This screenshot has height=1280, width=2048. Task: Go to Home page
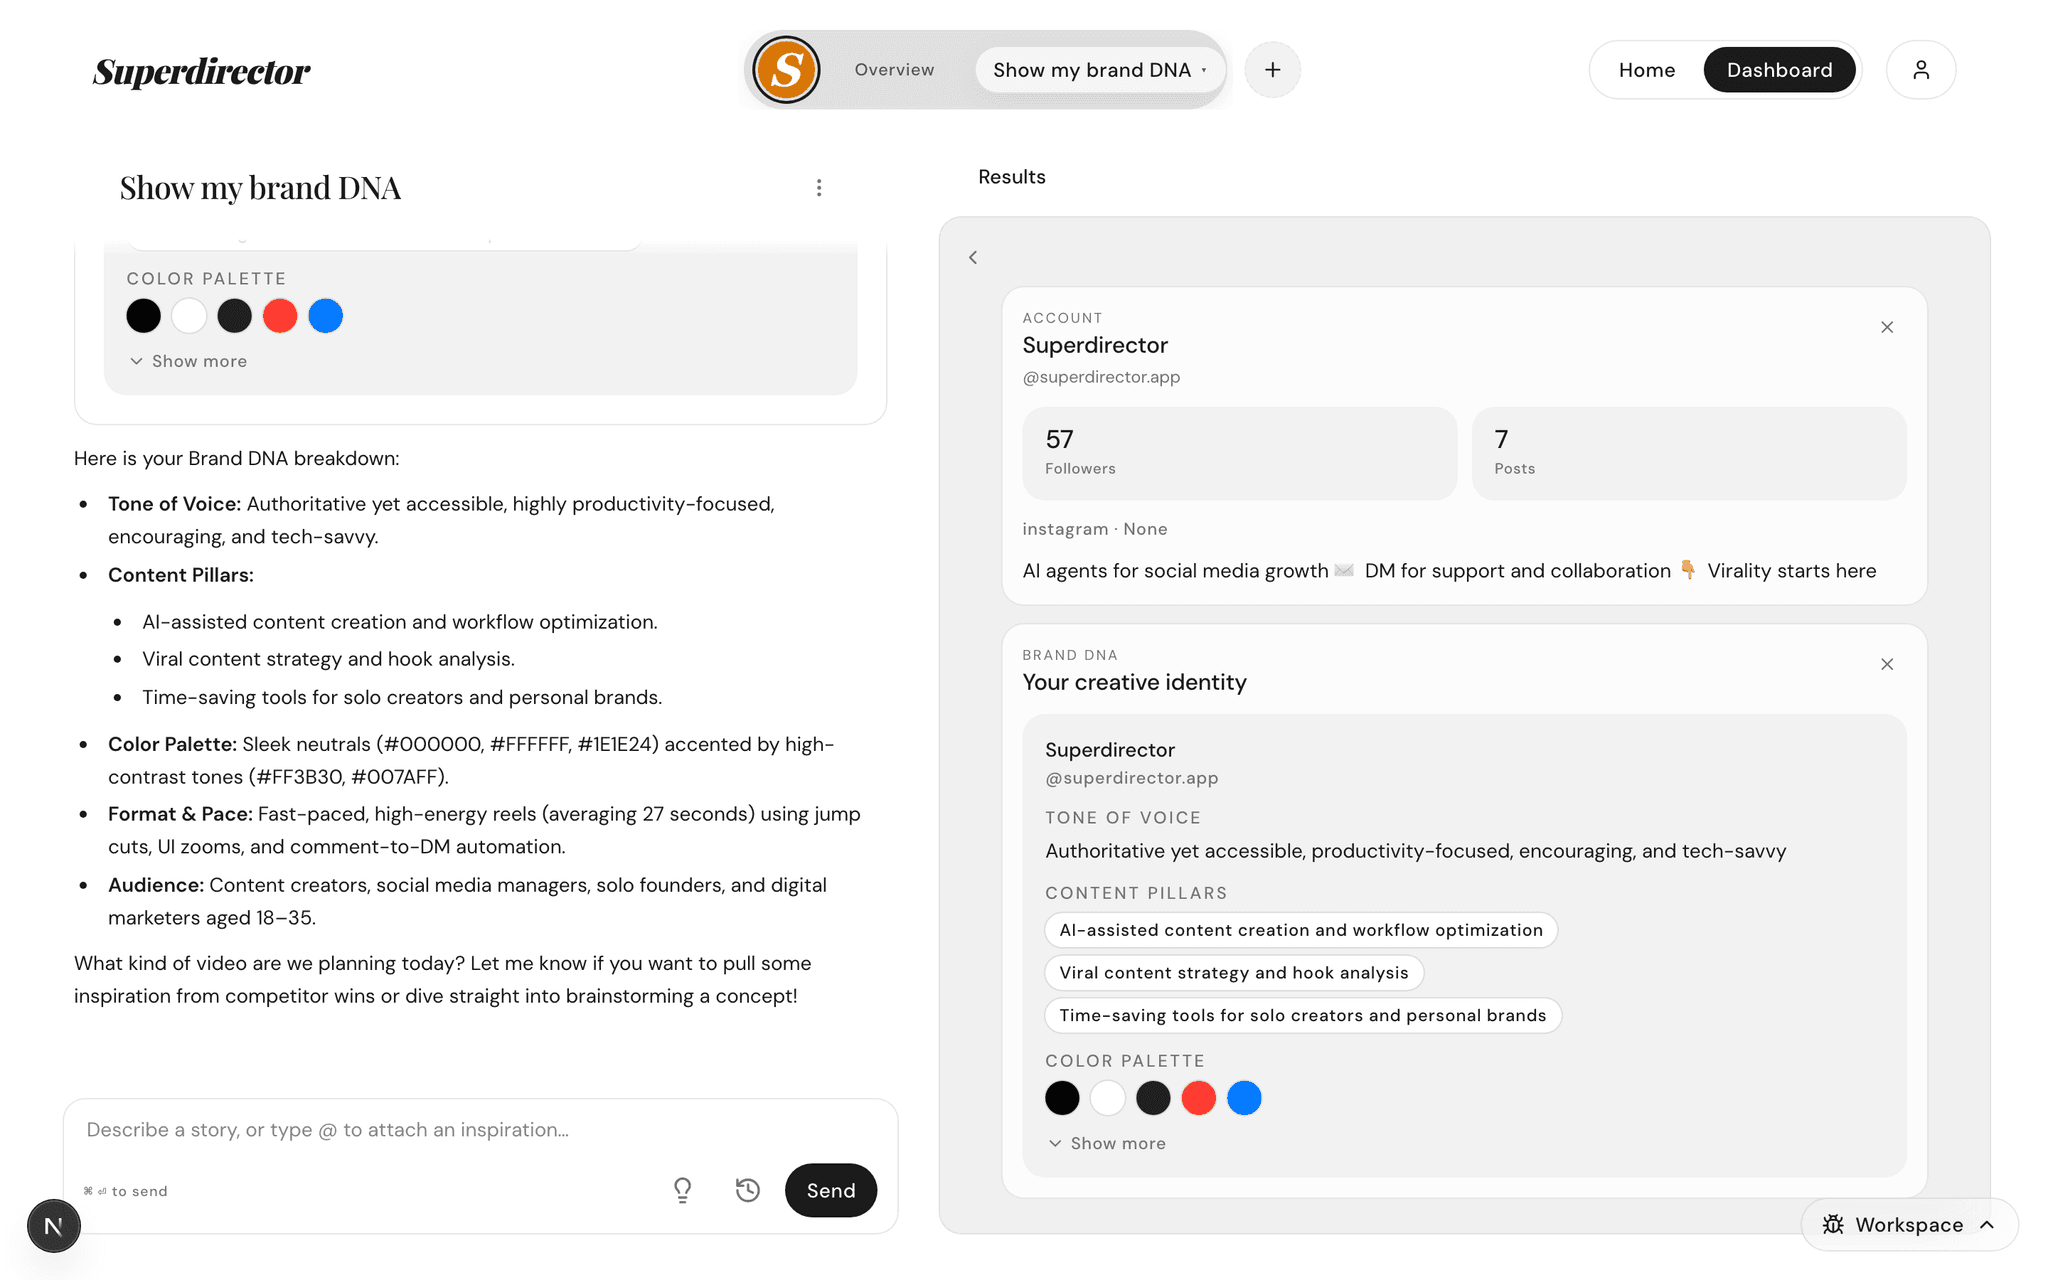(1646, 70)
